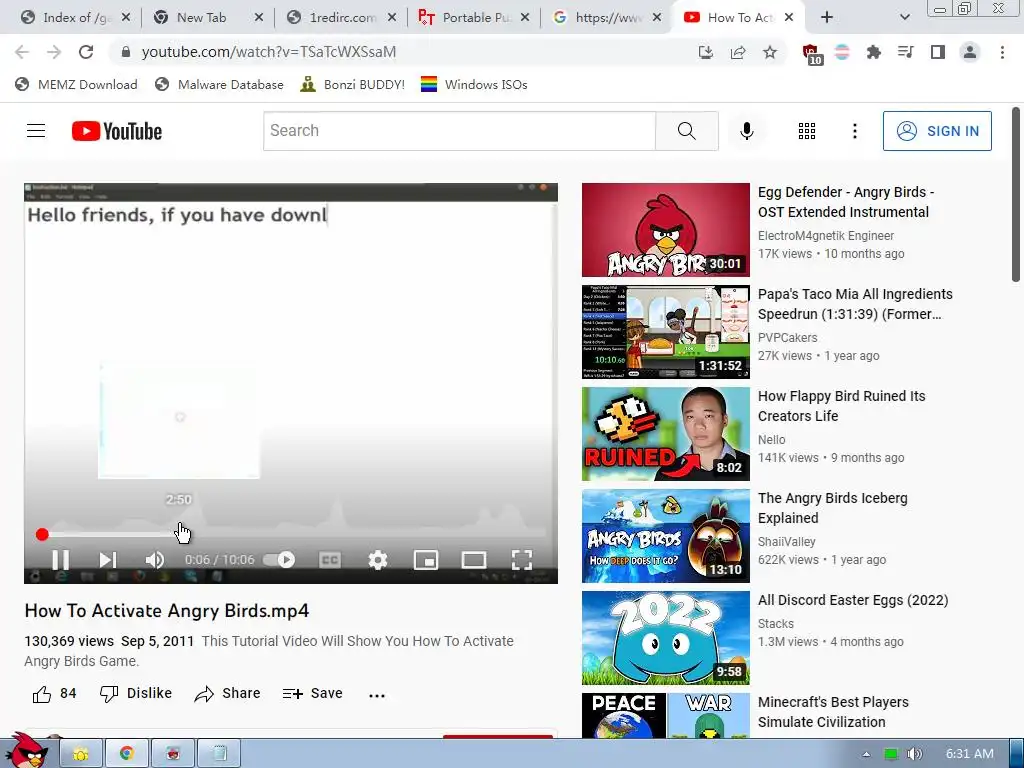Viewport: 1024px width, 768px height.
Task: Open Egg Defender Angry Birds thumbnail
Action: 665,230
